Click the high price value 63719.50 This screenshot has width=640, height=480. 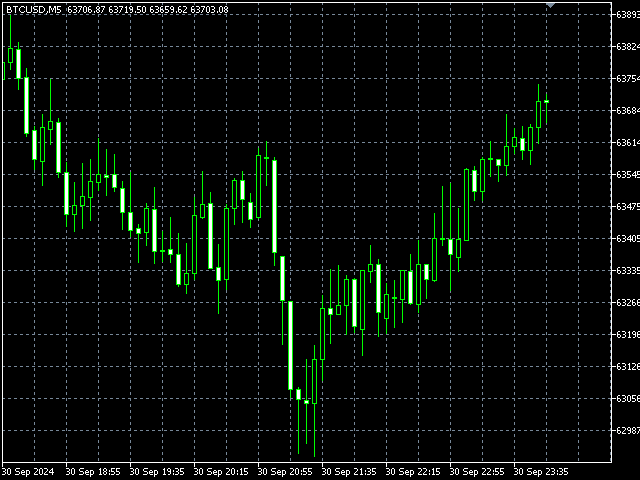tap(127, 9)
